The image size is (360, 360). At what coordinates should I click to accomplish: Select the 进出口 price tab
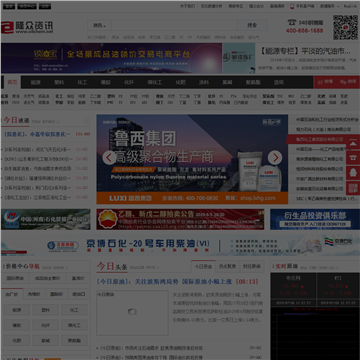[79, 294]
